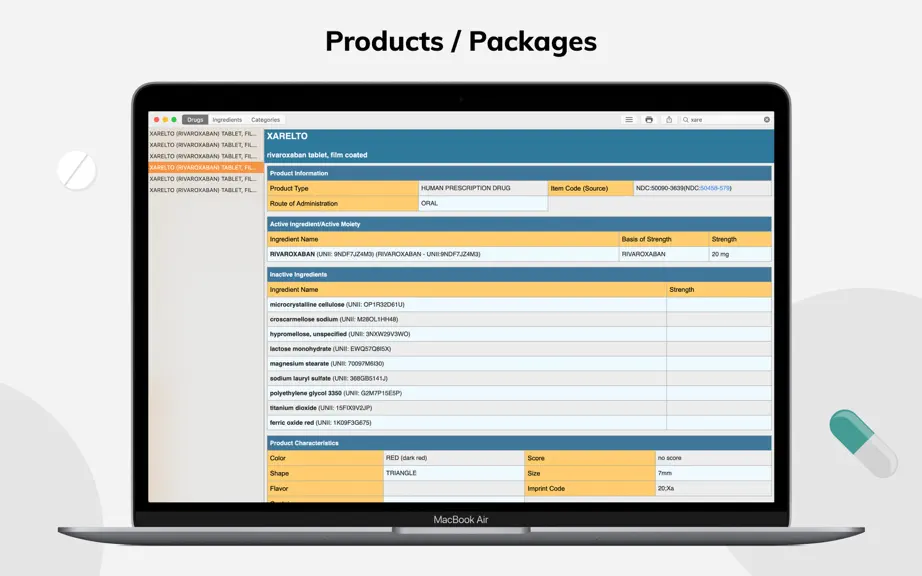Click the titanium dioxide row
This screenshot has height=576, width=922.
[x=519, y=408]
